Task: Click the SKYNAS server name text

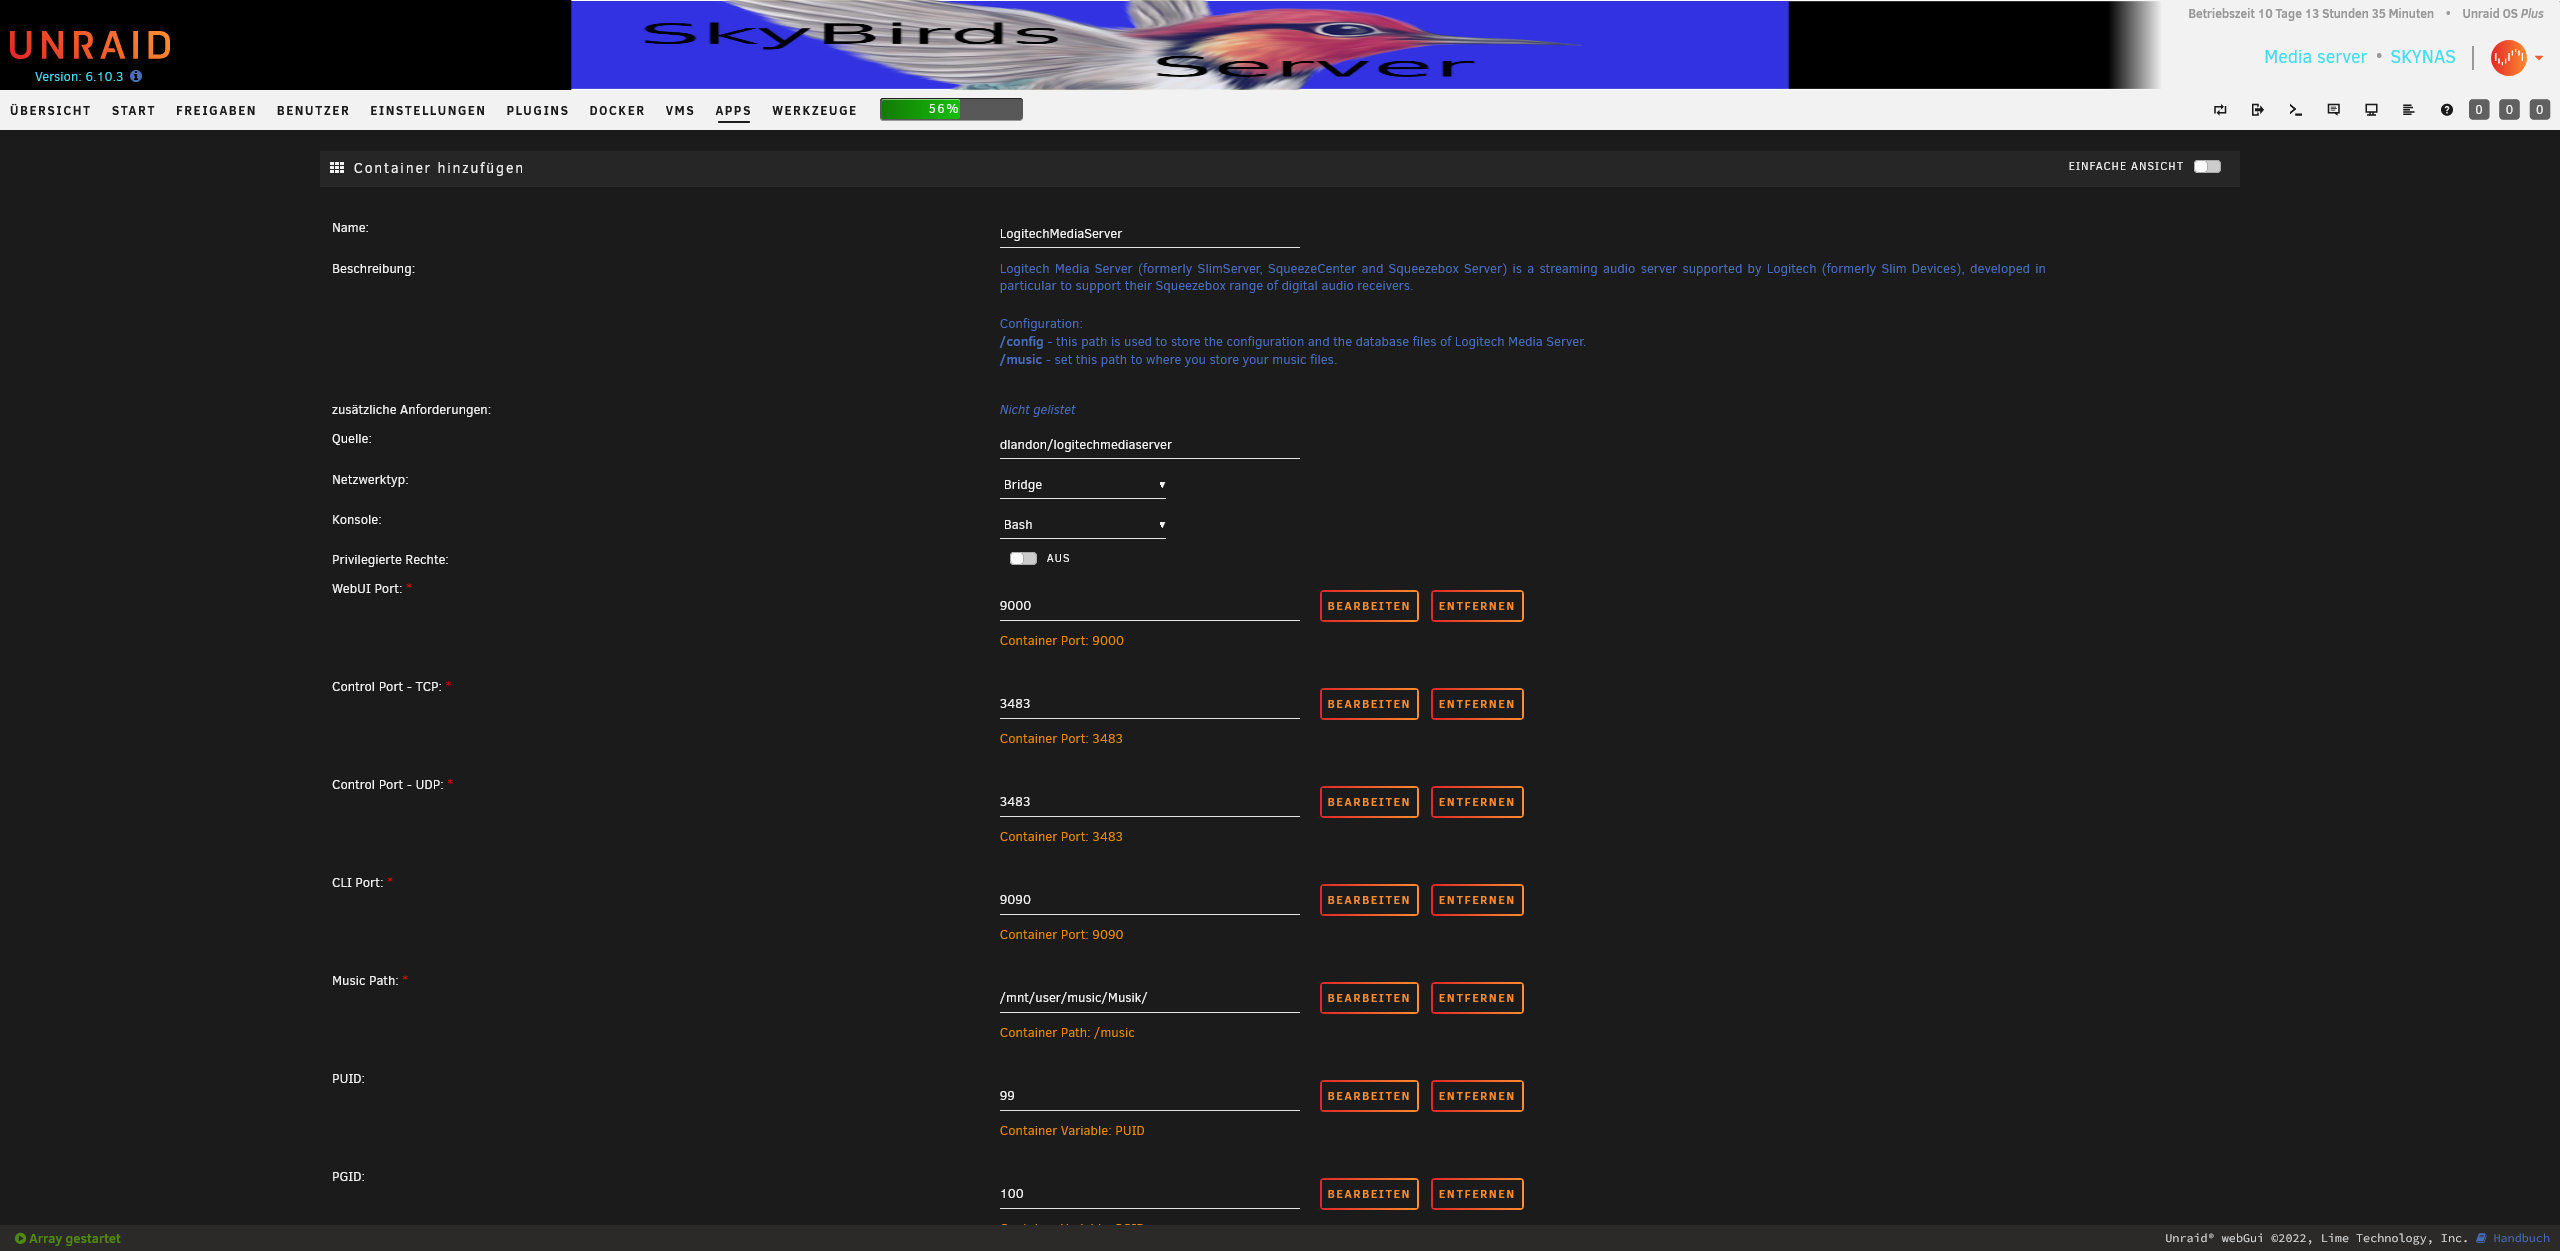Action: tap(2422, 57)
